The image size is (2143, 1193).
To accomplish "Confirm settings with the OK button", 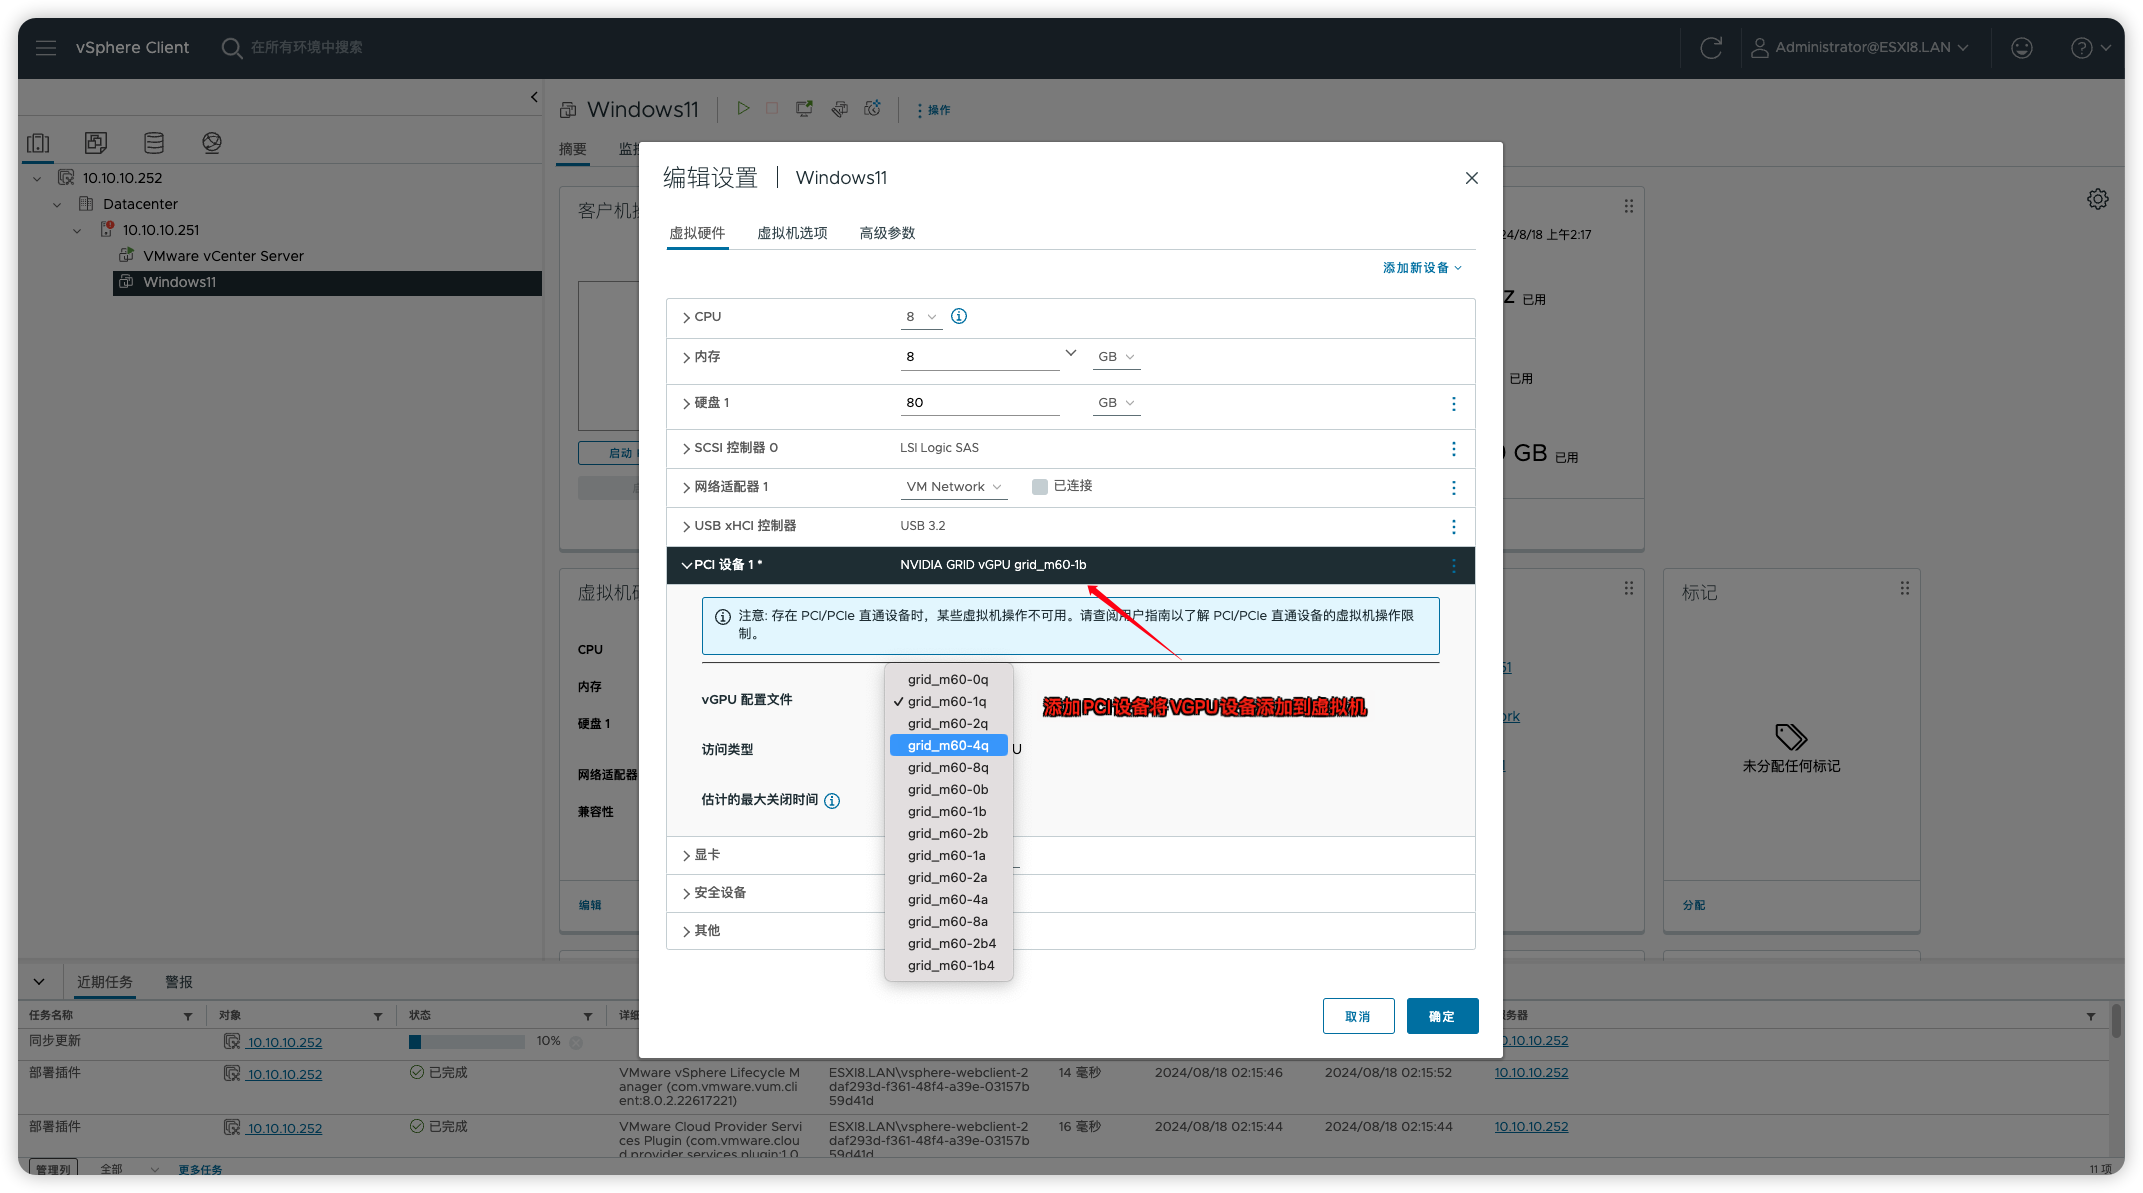I will coord(1442,1016).
